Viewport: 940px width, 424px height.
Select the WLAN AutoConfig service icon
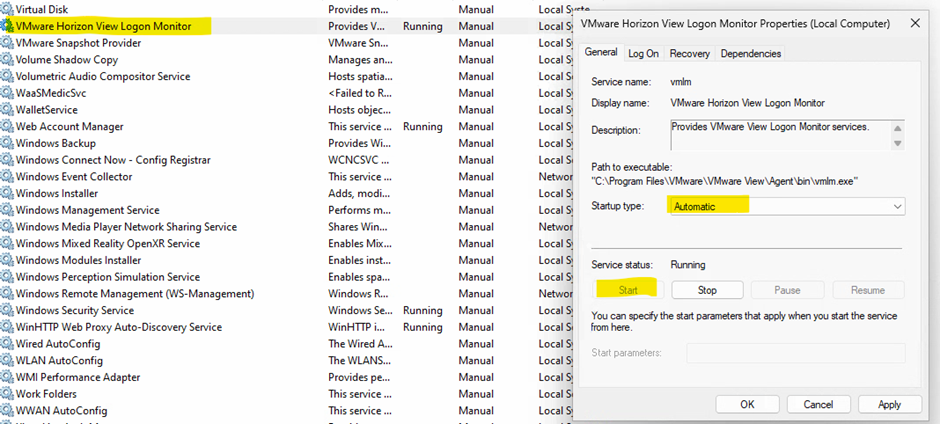7,360
